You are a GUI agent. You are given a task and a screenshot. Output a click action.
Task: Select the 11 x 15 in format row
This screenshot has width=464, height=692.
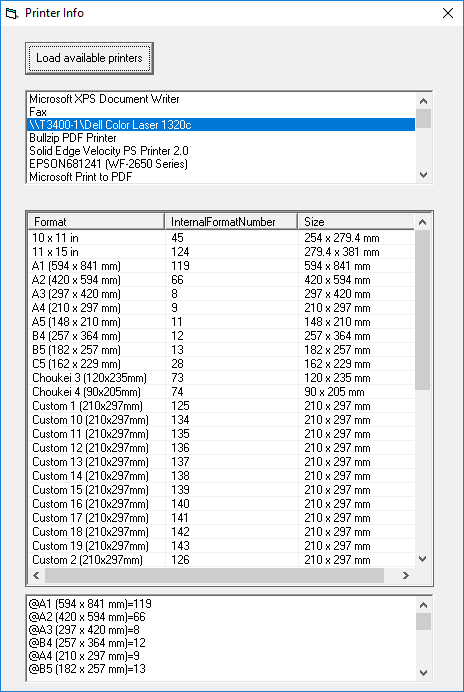[x=222, y=252]
